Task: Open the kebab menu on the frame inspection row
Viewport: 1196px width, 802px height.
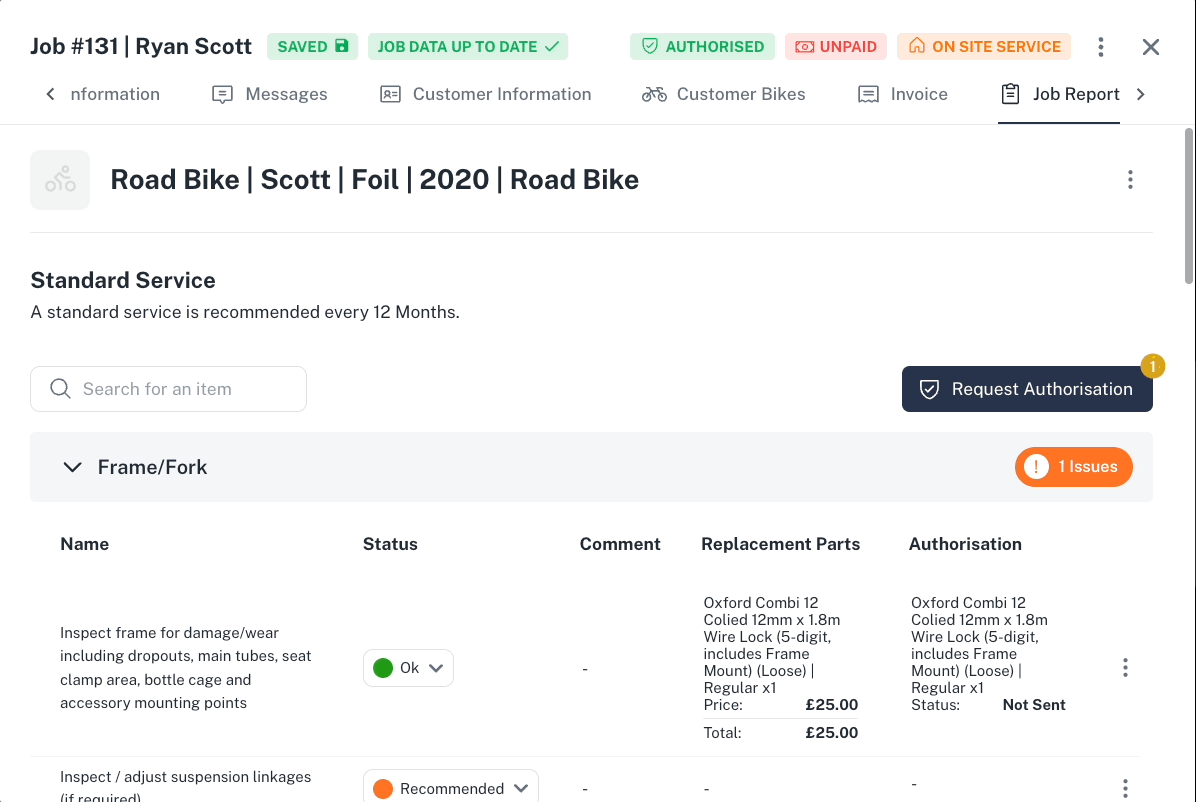Action: (1125, 667)
